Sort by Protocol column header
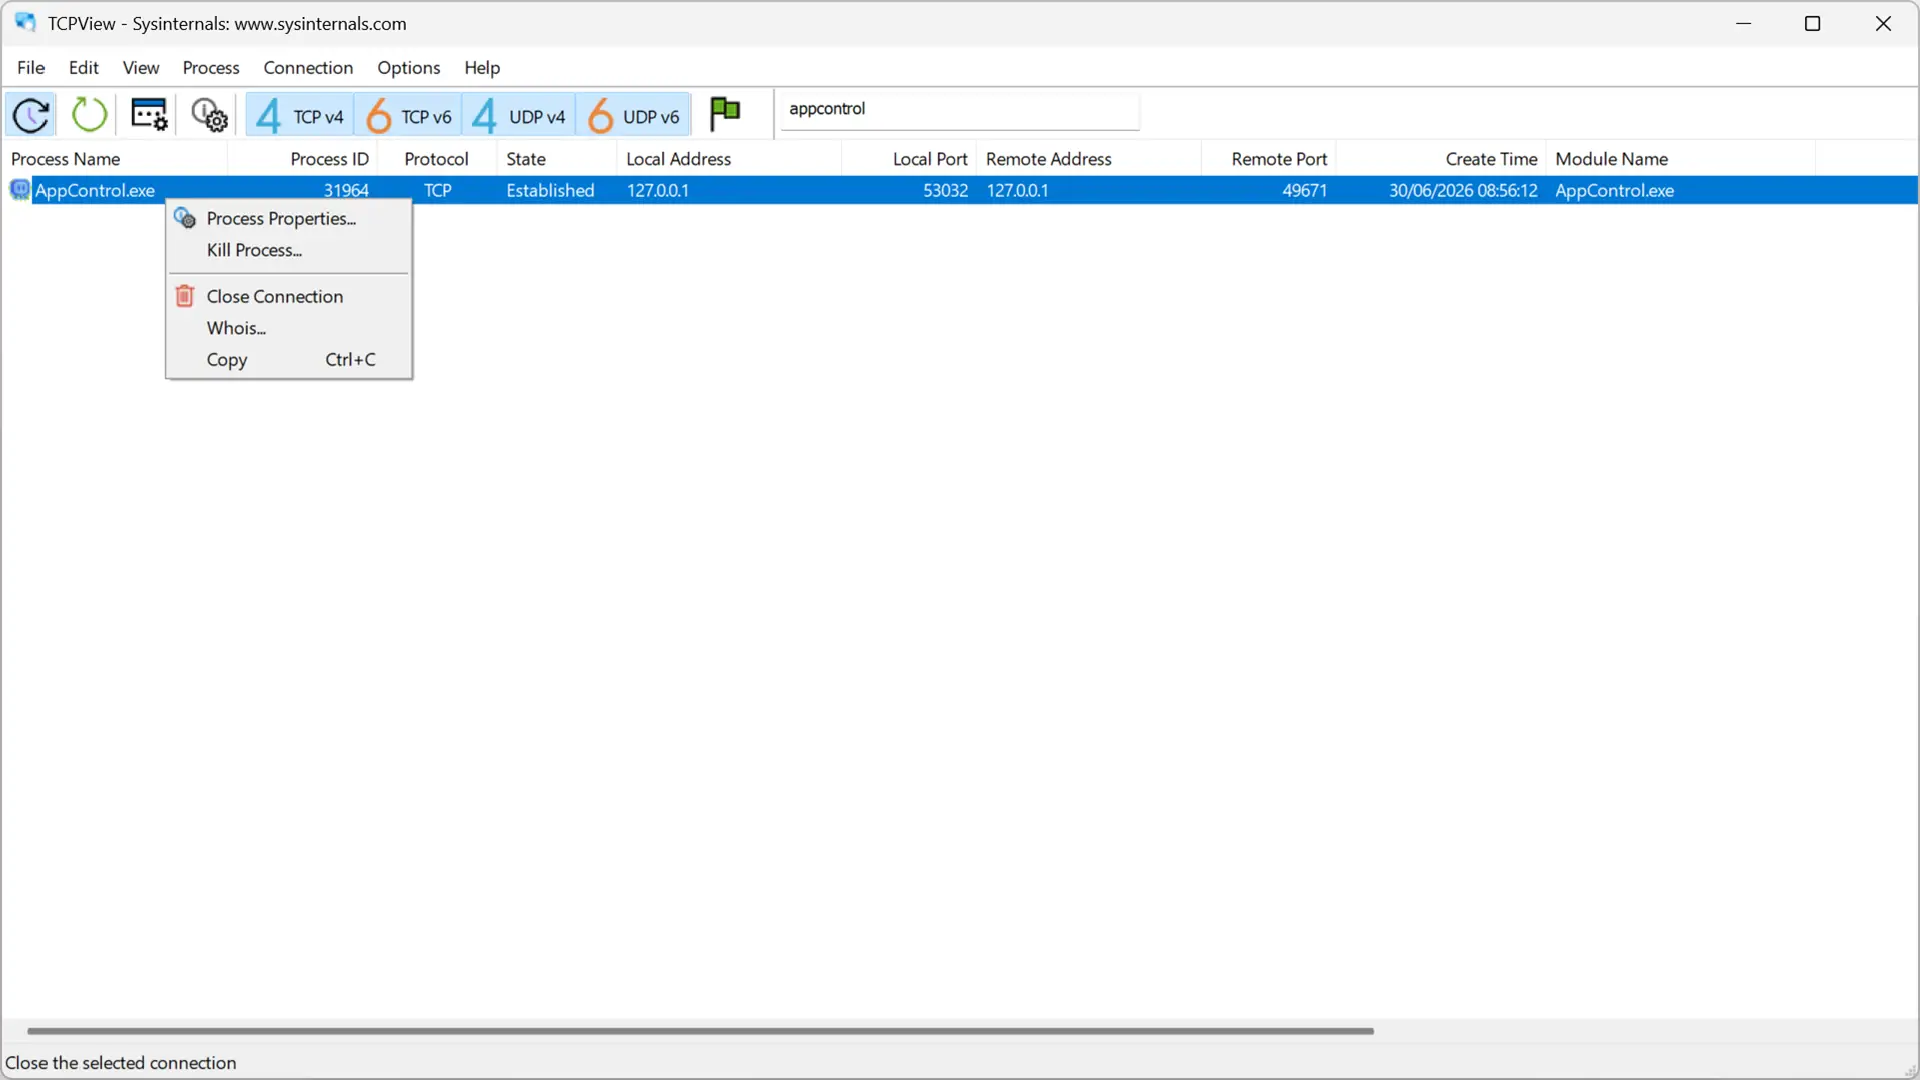Screen dimensions: 1920x1080 [437, 159]
